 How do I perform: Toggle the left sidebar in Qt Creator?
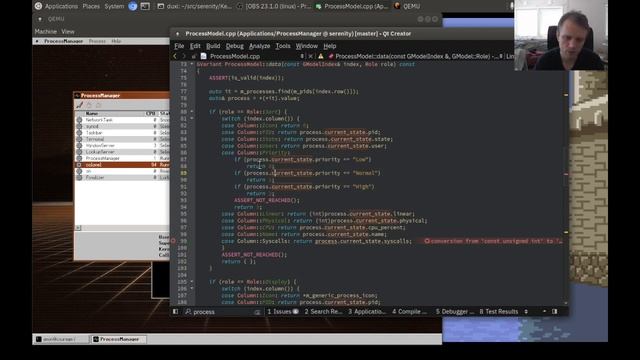click(176, 311)
